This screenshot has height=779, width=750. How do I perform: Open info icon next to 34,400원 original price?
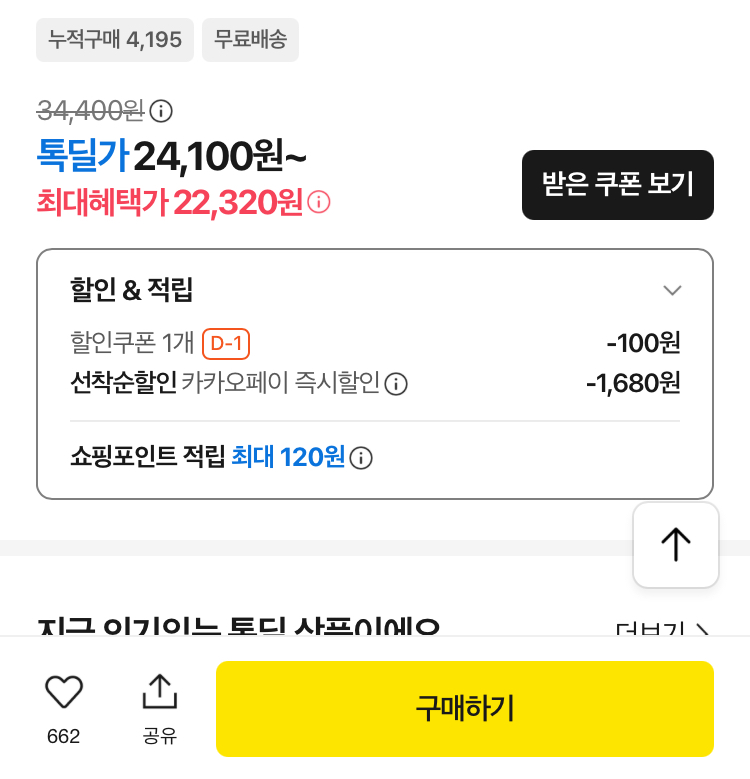pos(161,111)
